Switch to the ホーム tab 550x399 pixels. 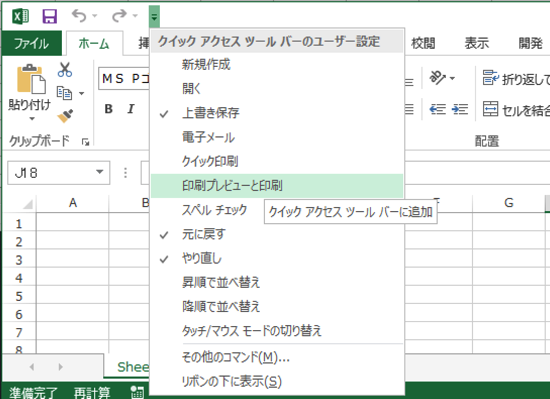tap(94, 43)
